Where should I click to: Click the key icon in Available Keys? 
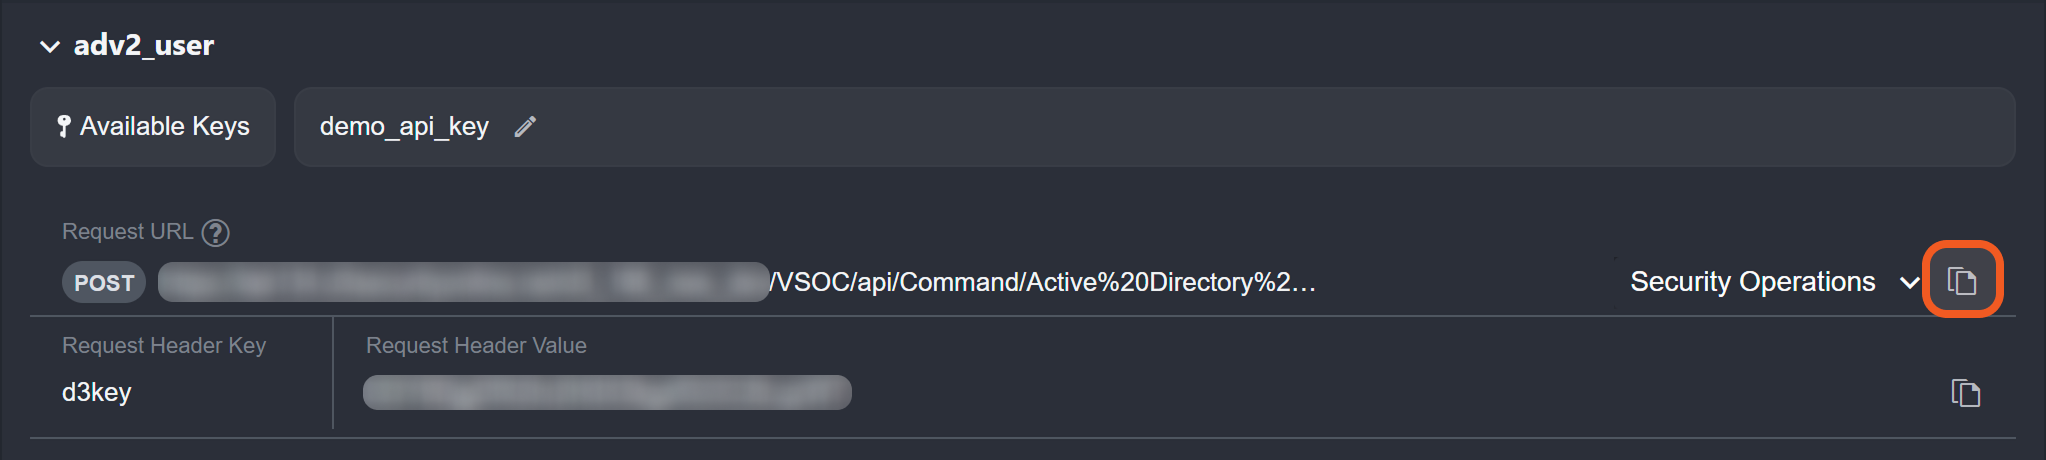point(64,126)
